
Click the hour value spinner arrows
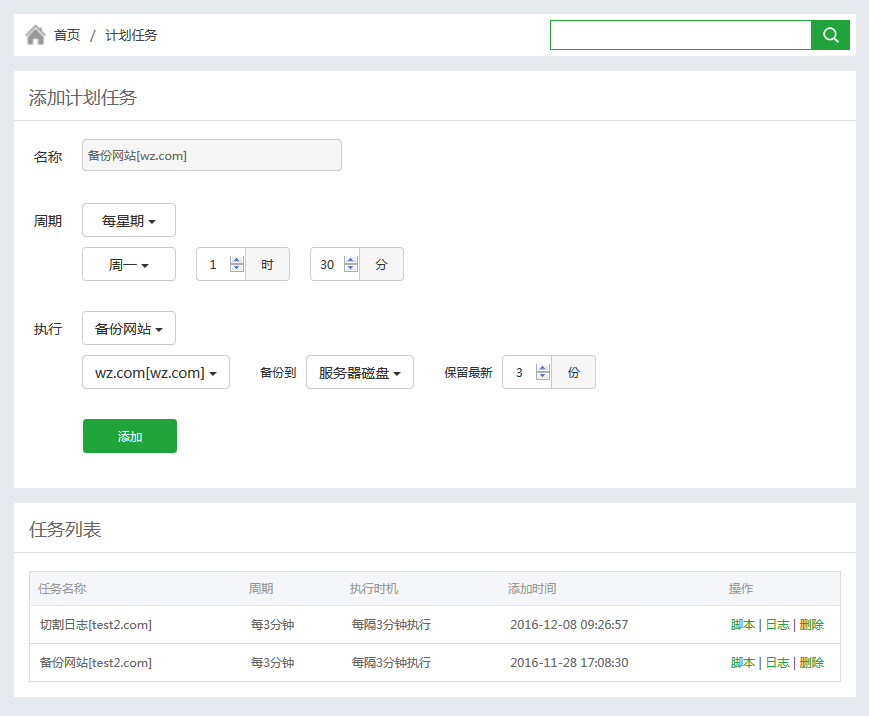coord(237,264)
